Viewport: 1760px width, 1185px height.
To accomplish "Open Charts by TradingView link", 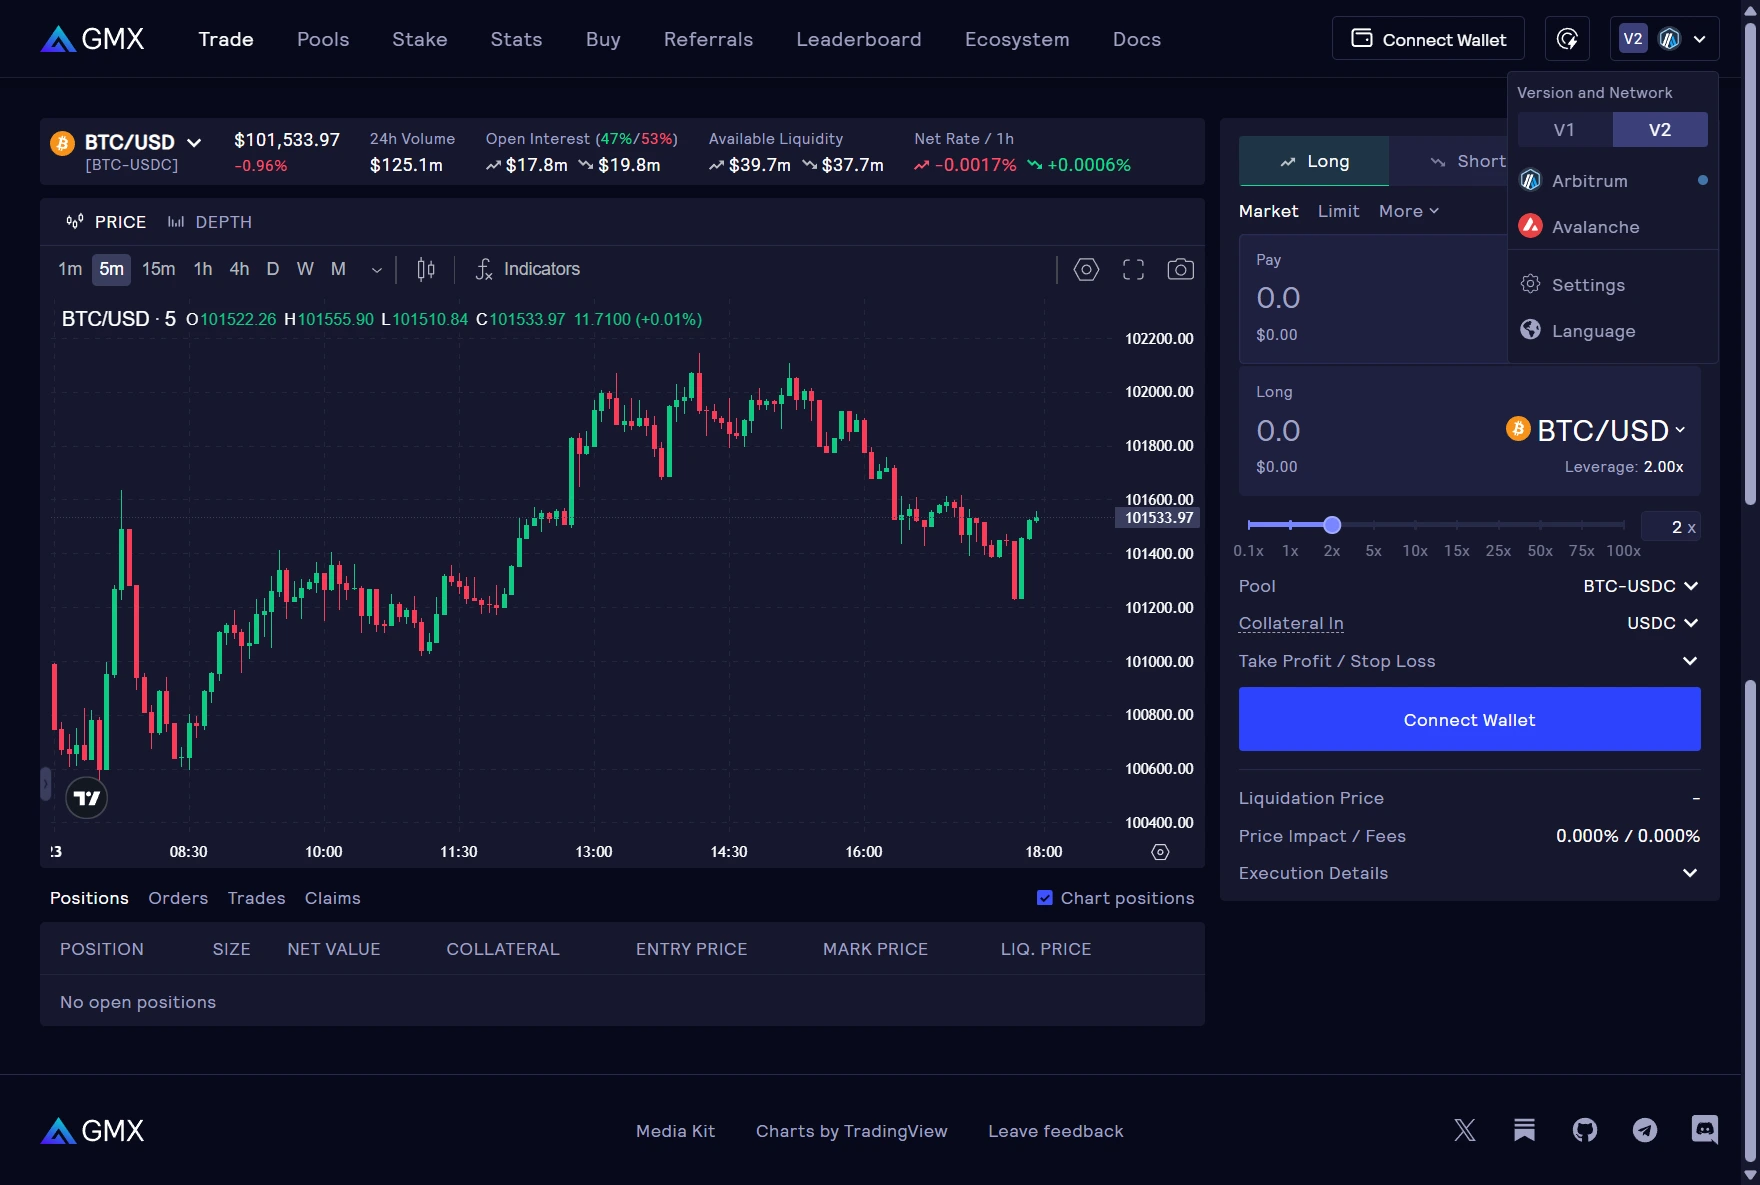I will click(x=851, y=1131).
